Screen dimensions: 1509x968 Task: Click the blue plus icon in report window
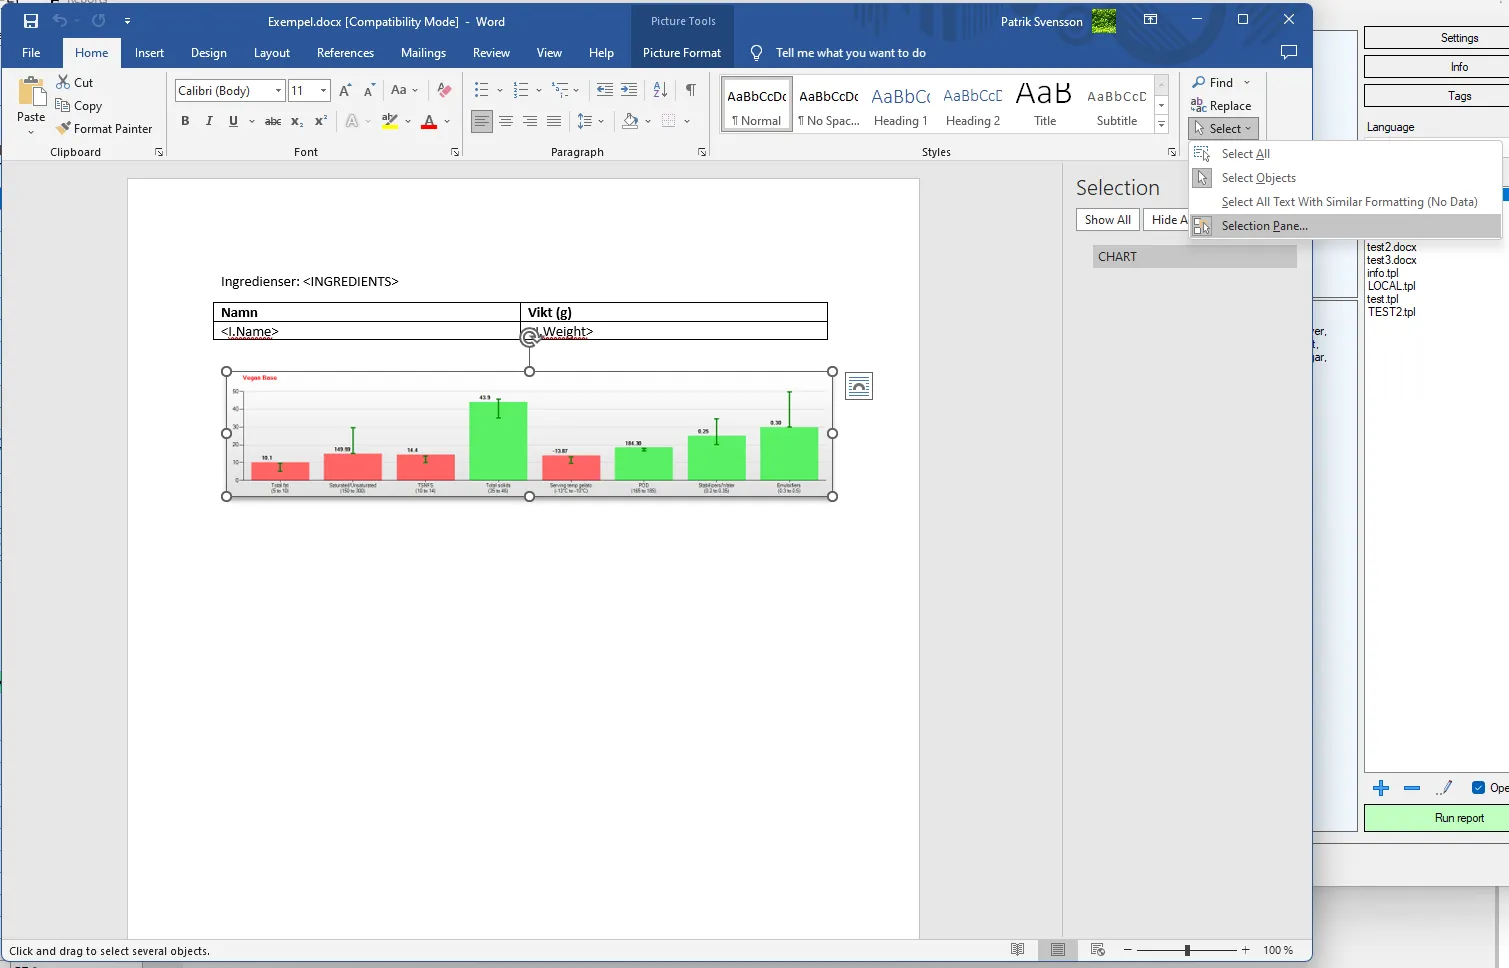click(1381, 788)
